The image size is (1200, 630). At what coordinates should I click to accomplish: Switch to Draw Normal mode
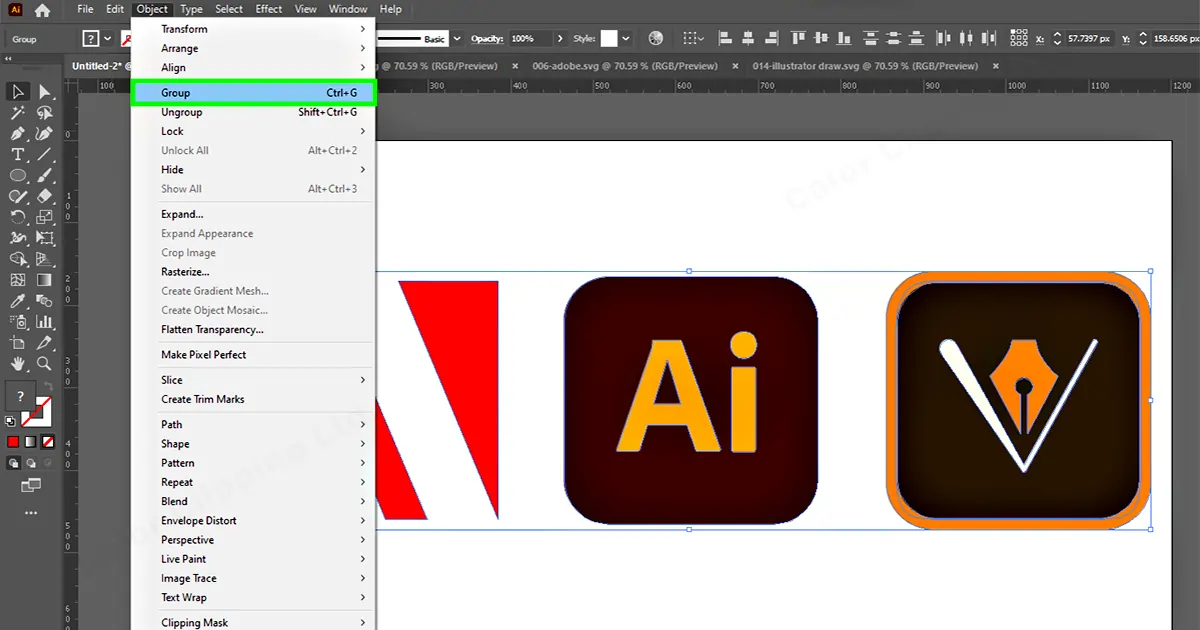(x=14, y=463)
